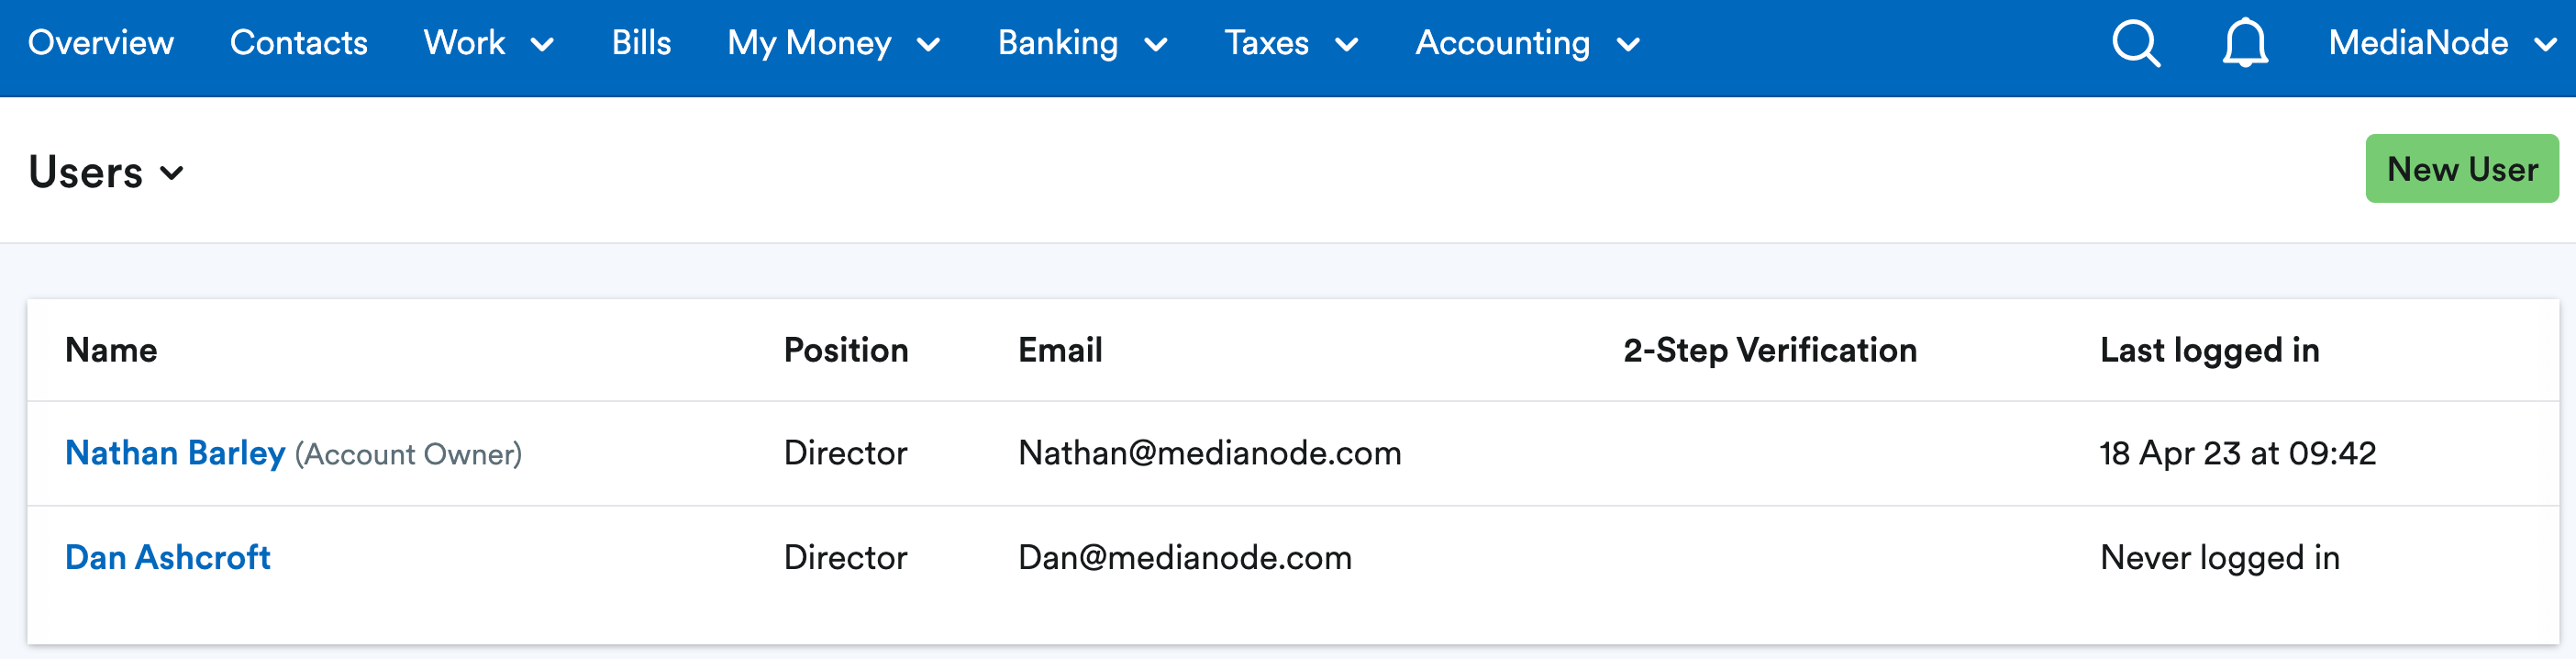2576x659 pixels.
Task: Open the Contacts section
Action: 299,43
